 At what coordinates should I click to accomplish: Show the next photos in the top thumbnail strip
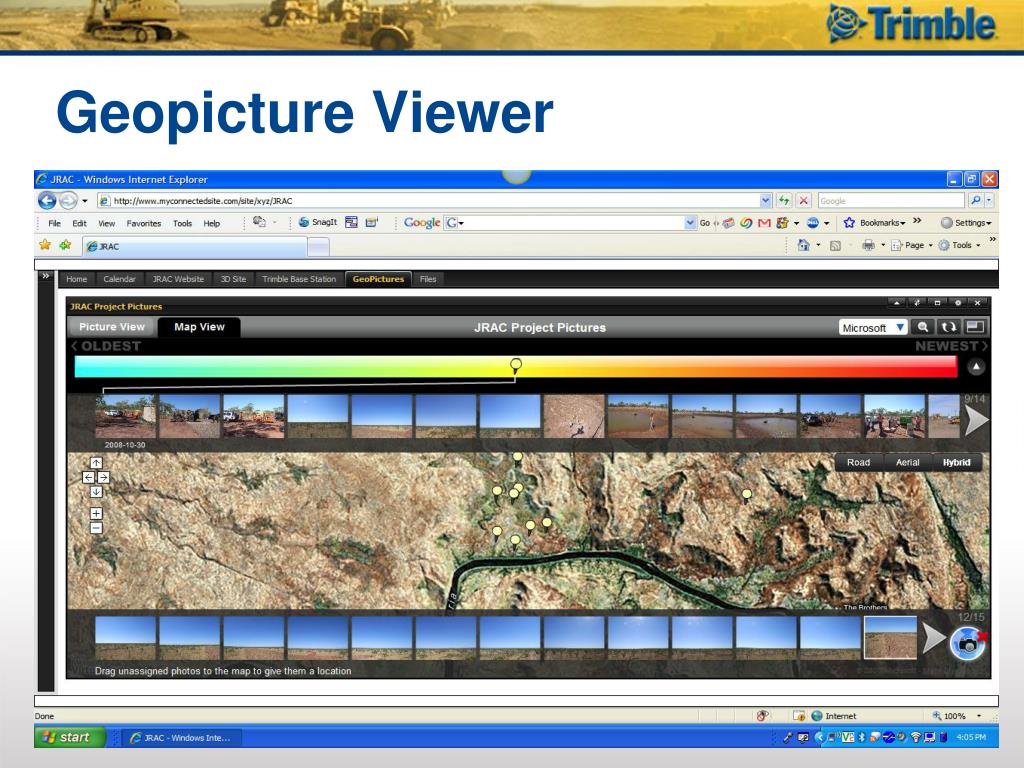click(x=976, y=421)
